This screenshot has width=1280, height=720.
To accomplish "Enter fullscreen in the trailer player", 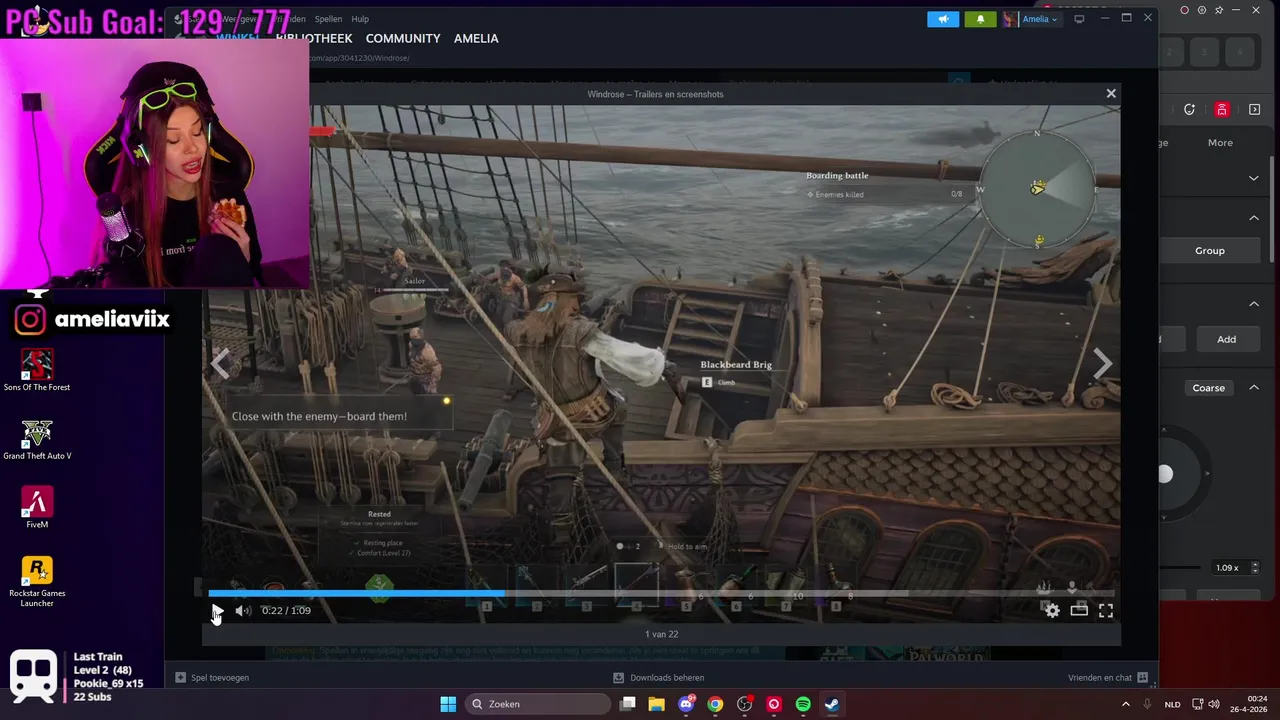I will click(1106, 610).
